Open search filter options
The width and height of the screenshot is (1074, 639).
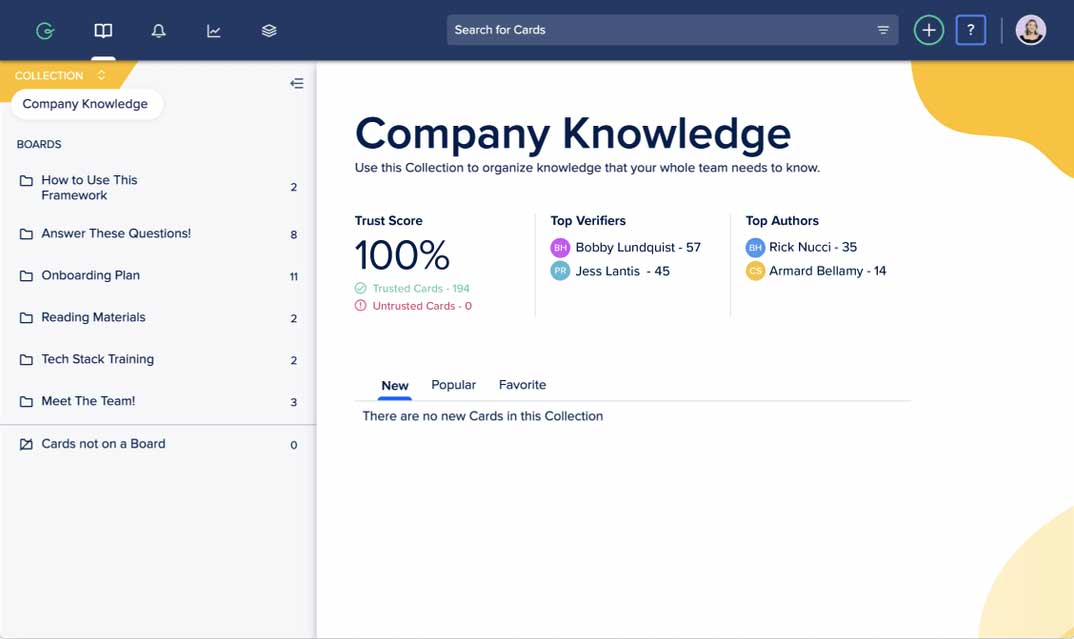(x=883, y=30)
